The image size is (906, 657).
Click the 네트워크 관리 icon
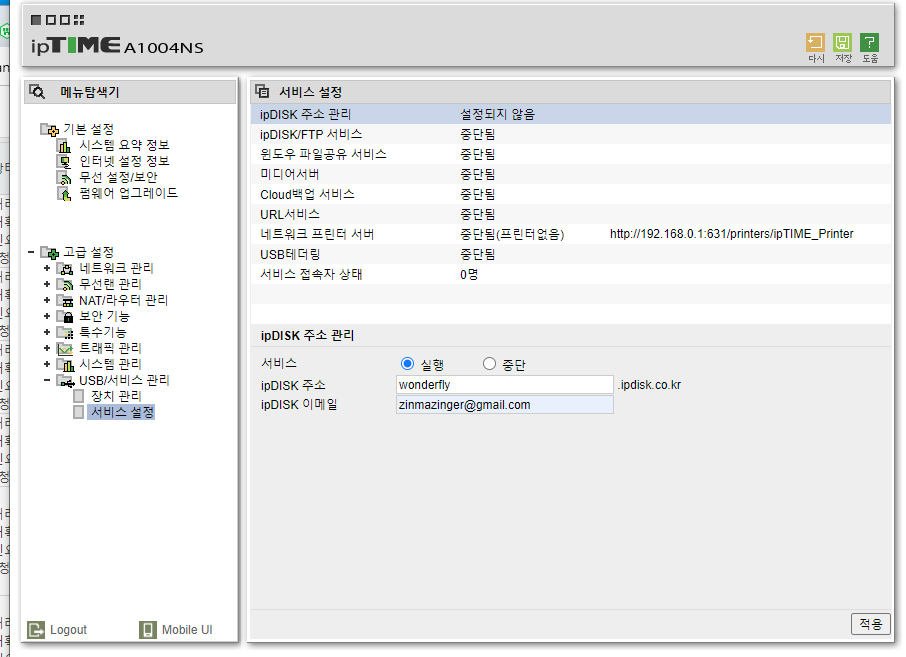[65, 269]
